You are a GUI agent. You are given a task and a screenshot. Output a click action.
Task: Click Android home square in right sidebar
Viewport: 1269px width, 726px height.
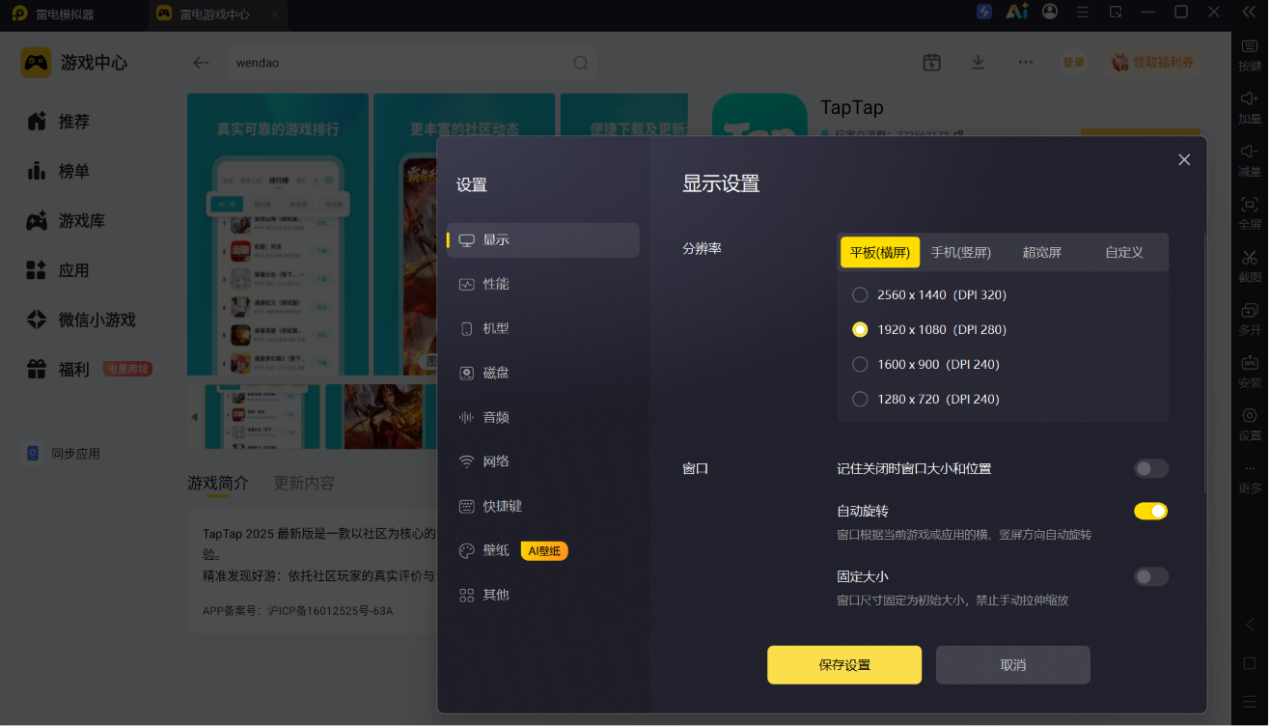click(1250, 664)
